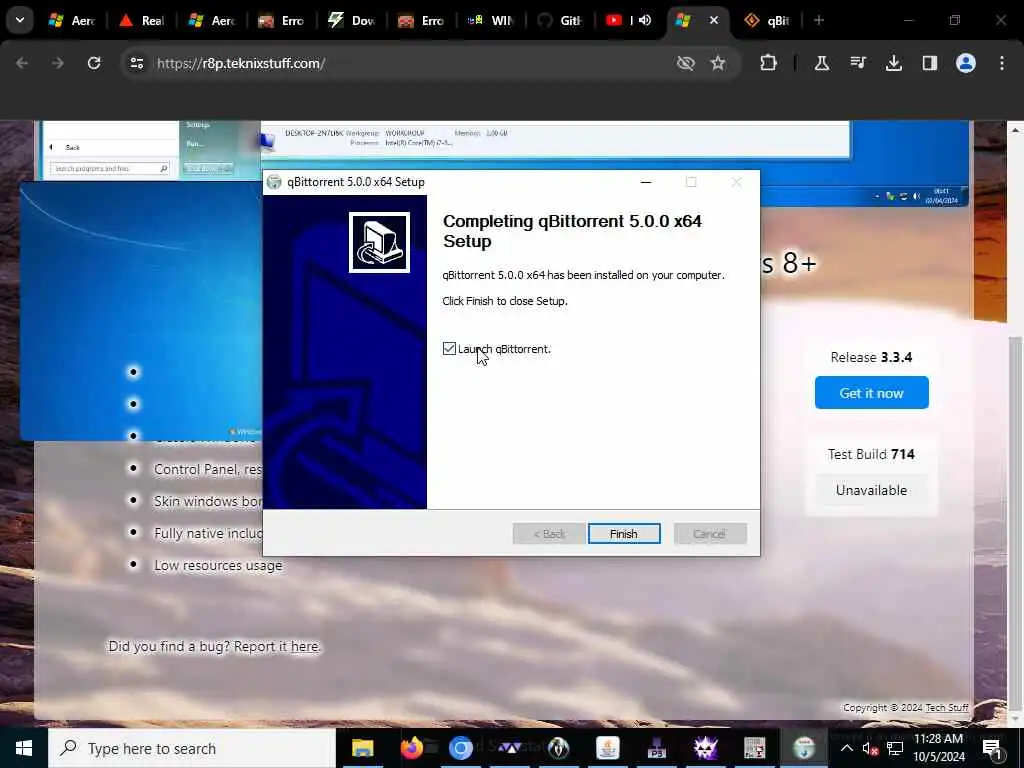Click the Get it now button
The height and width of the screenshot is (768, 1024).
pos(871,392)
